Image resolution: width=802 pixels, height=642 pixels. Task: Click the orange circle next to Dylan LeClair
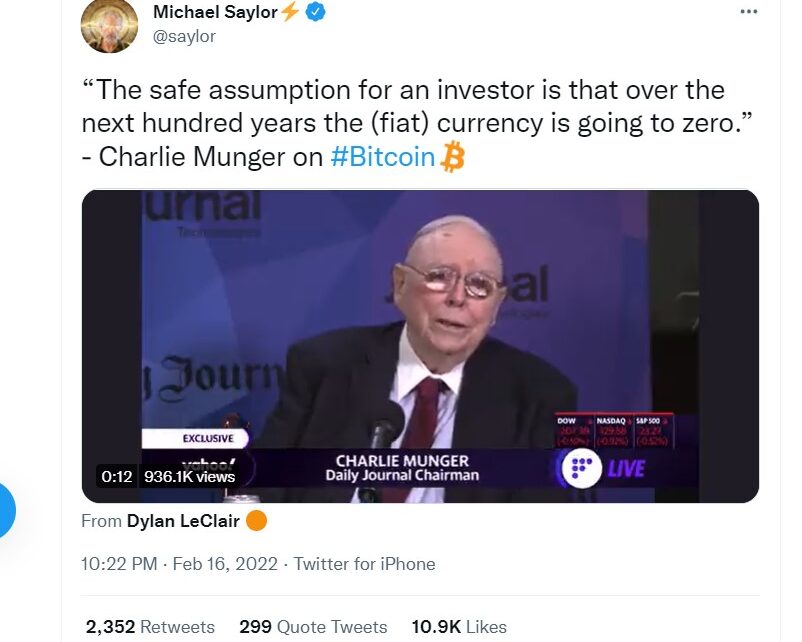pos(256,521)
